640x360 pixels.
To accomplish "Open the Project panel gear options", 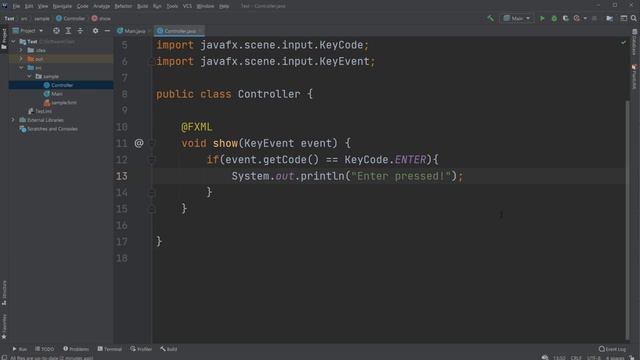I will 95,31.
